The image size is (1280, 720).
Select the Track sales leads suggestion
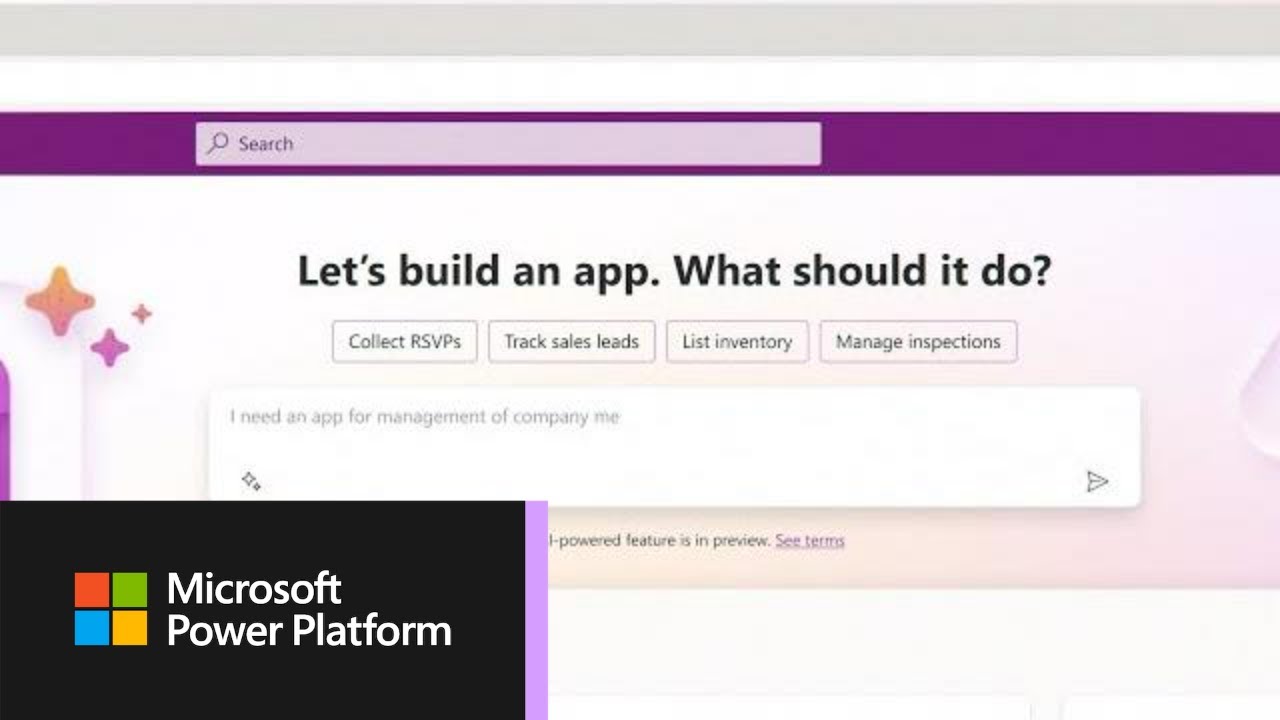pyautogui.click(x=571, y=341)
